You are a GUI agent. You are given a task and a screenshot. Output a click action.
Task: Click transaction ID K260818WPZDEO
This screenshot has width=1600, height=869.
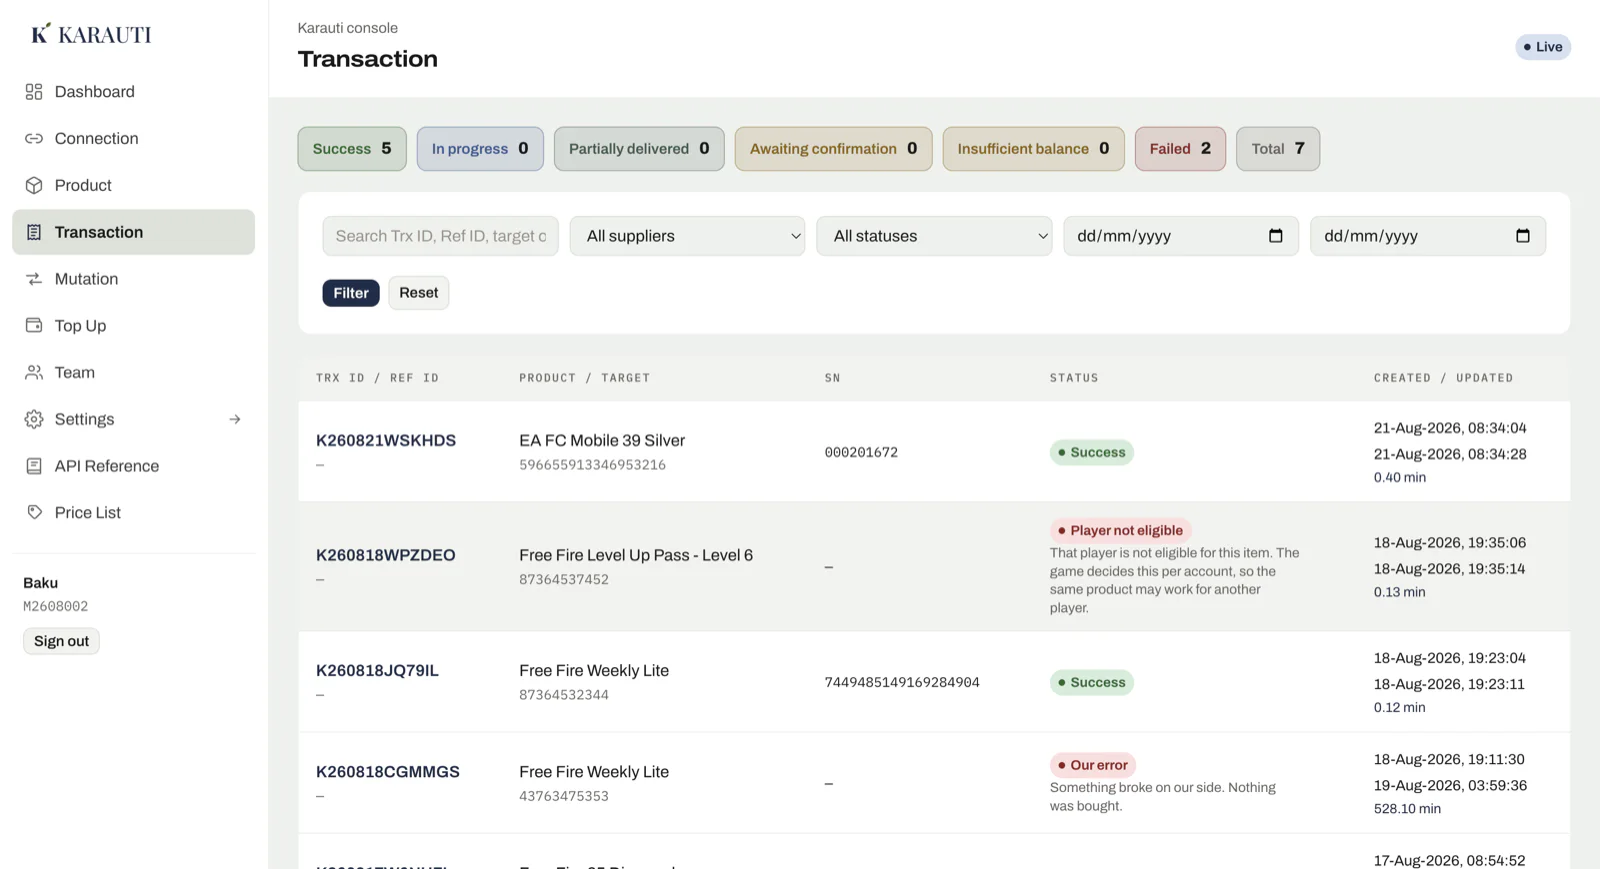pos(386,556)
